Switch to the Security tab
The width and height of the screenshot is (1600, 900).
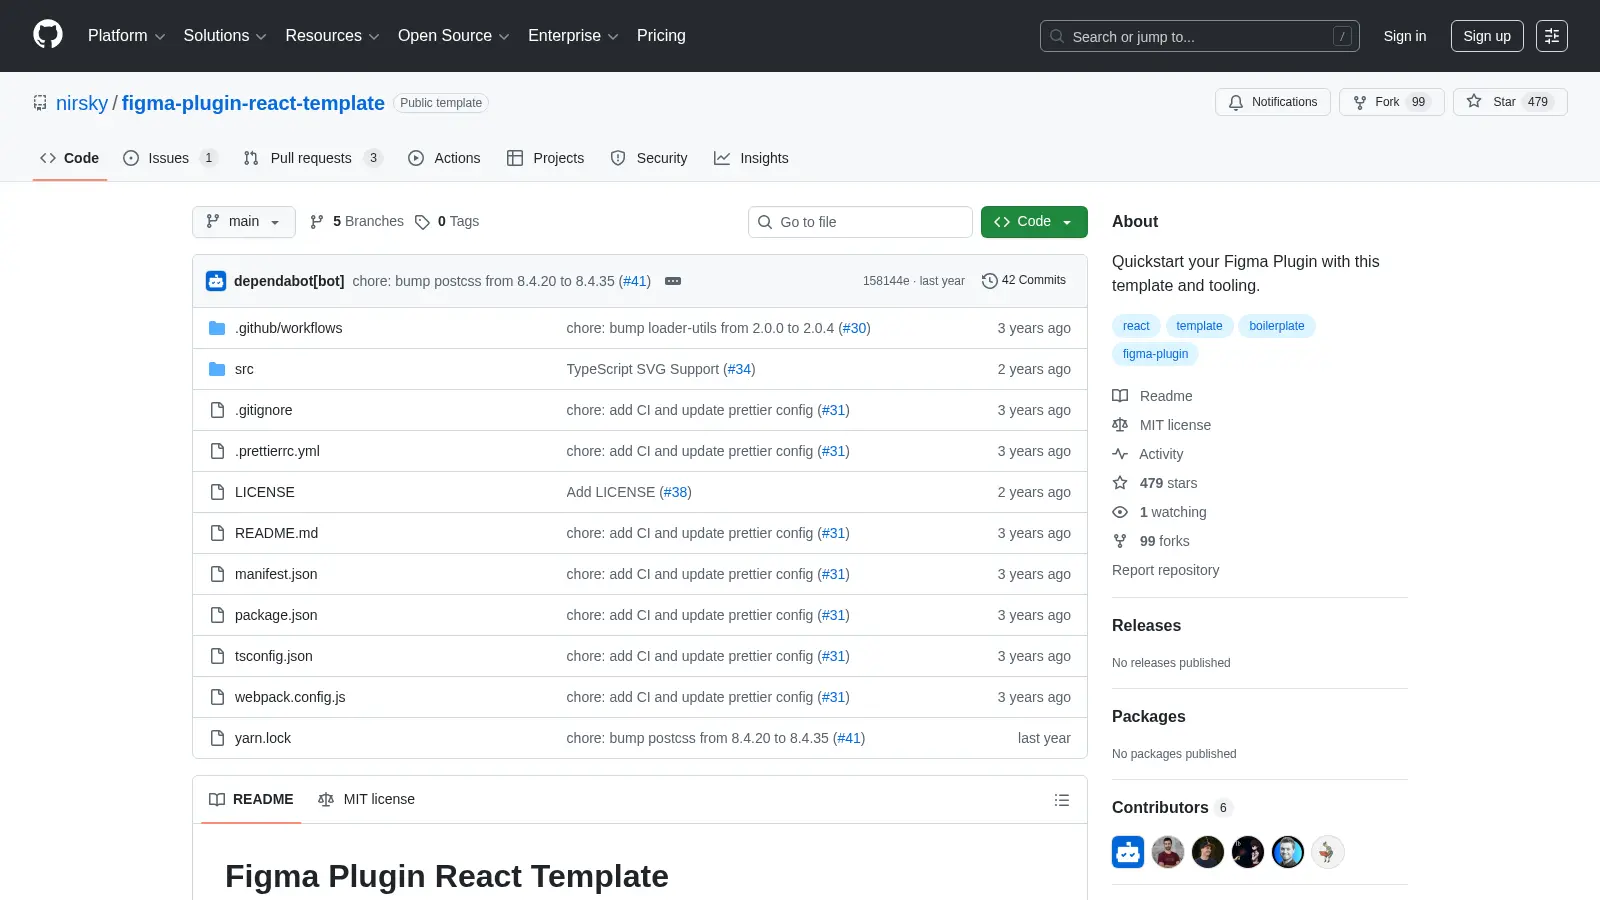pyautogui.click(x=649, y=158)
